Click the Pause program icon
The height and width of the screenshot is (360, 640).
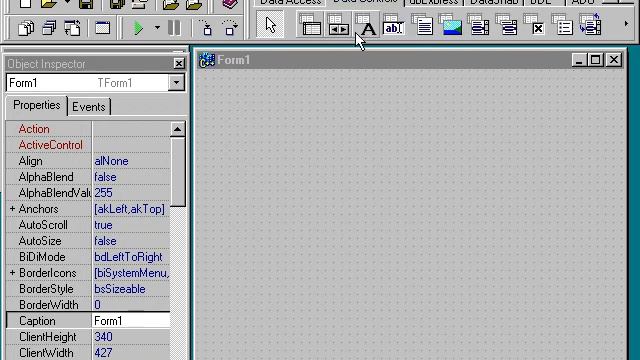pyautogui.click(x=174, y=28)
